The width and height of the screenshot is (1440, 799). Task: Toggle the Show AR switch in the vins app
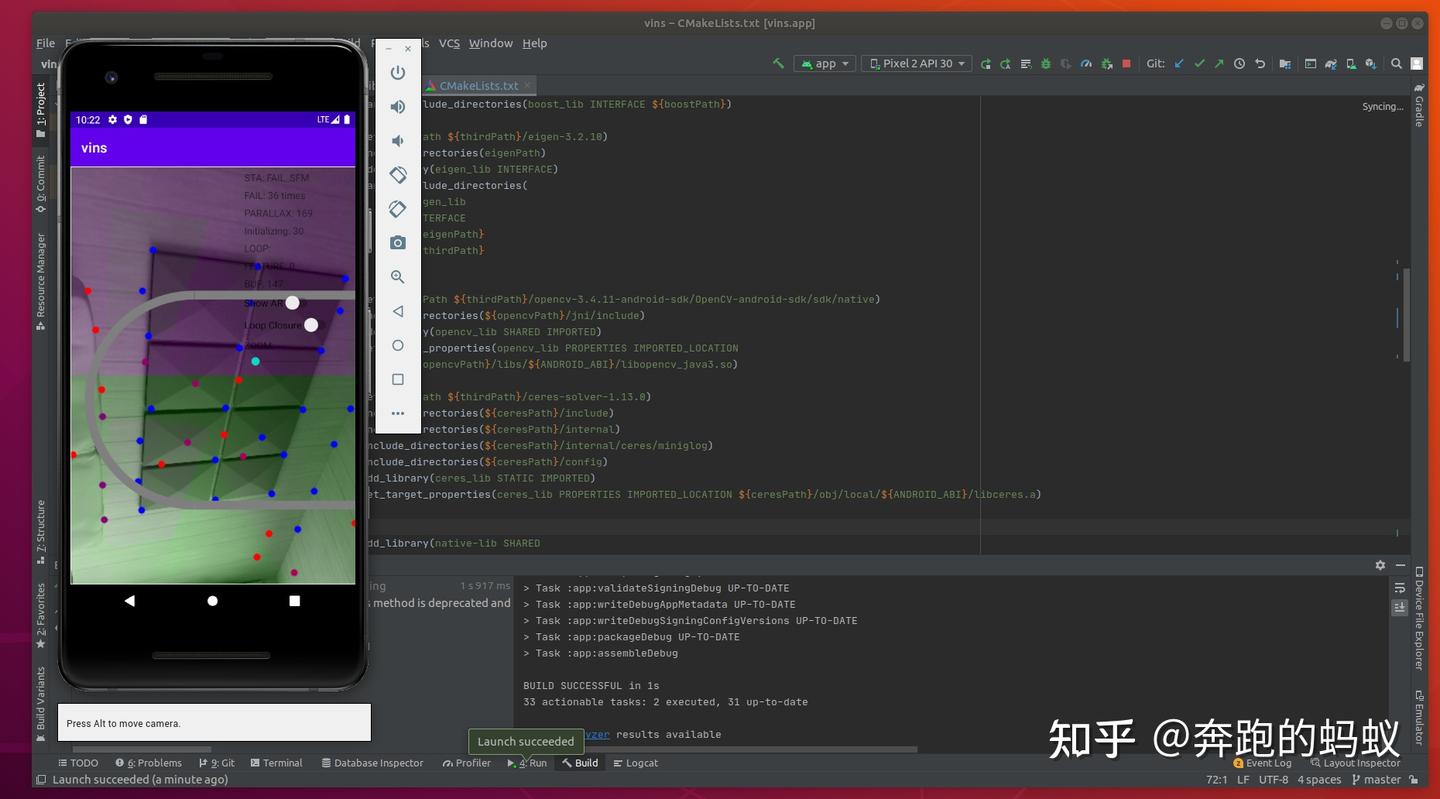(x=291, y=302)
